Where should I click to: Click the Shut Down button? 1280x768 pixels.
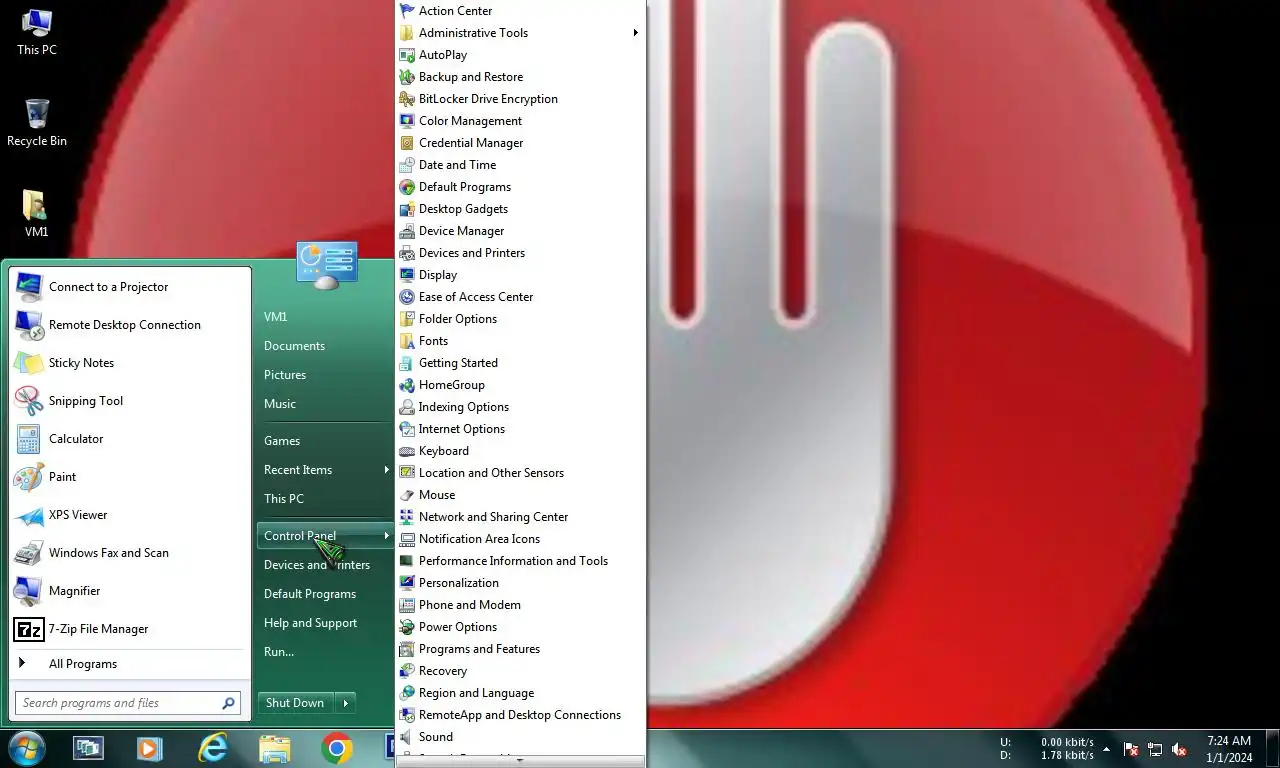(295, 703)
